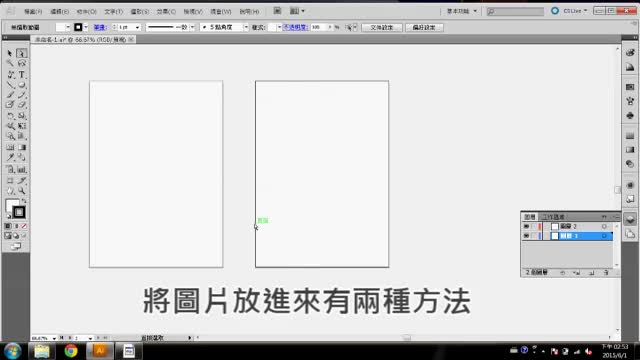Screen dimensions: 640x360
Task: Enable Draw Normal mode button
Action: pos(8,236)
